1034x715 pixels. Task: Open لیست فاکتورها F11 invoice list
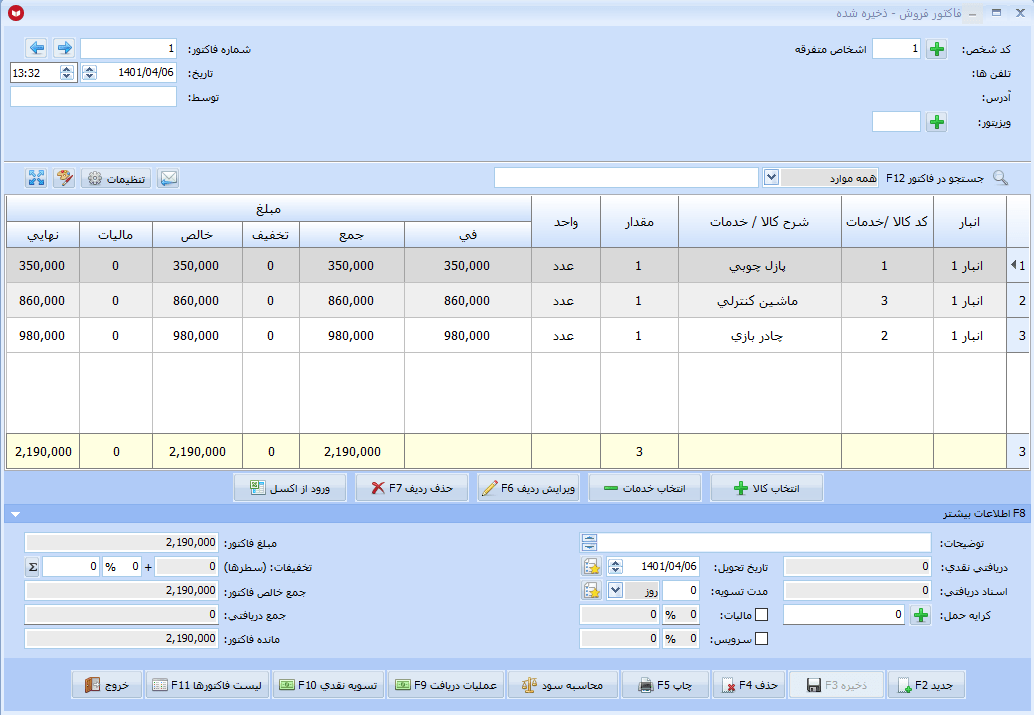pyautogui.click(x=207, y=685)
